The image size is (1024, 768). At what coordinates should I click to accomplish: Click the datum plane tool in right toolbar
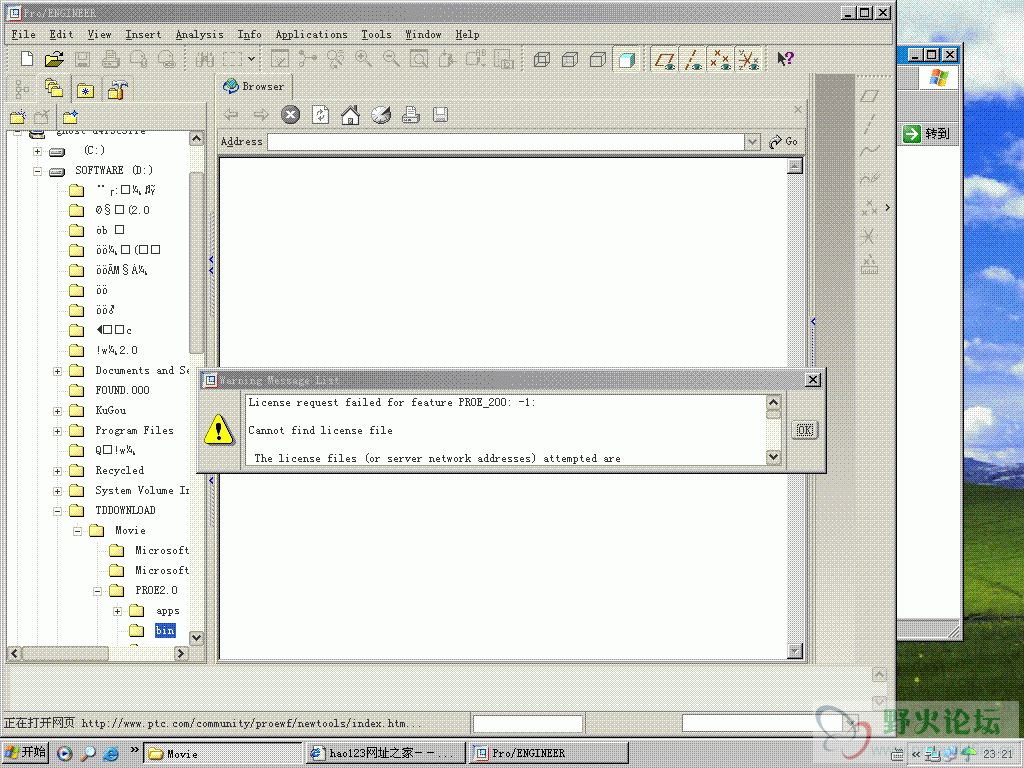(869, 96)
